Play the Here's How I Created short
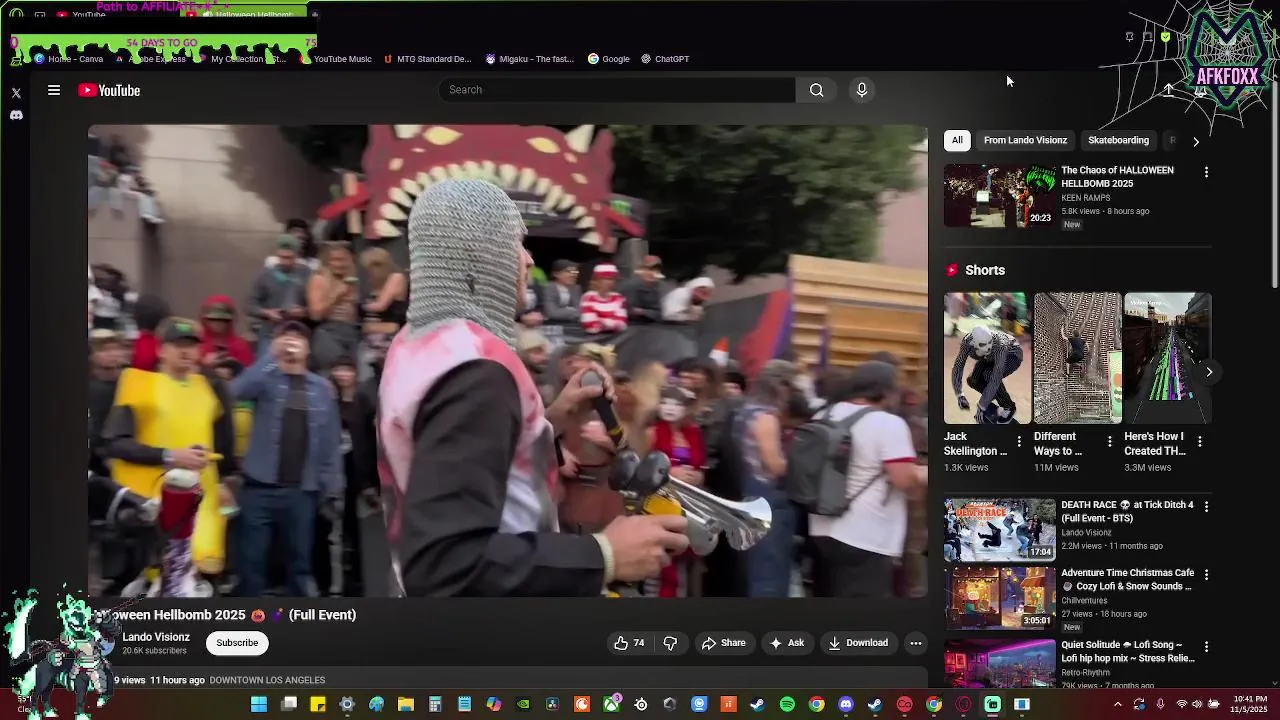Screen dimensions: 1280x720 (x=1167, y=358)
